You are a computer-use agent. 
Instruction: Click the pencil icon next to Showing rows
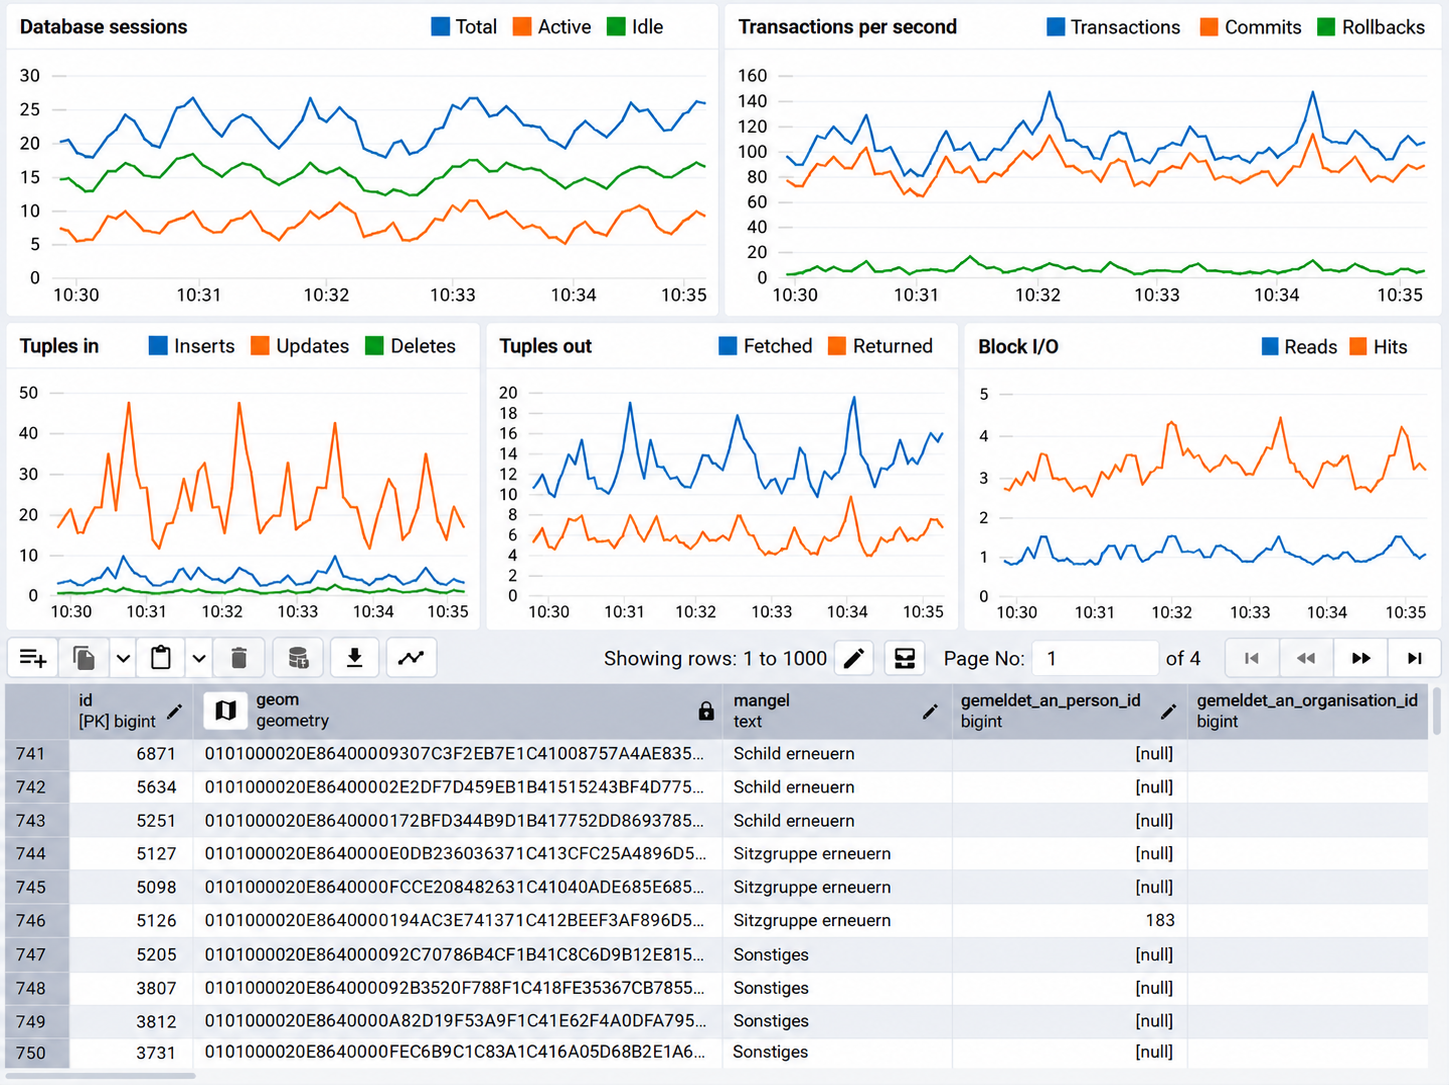tap(854, 658)
